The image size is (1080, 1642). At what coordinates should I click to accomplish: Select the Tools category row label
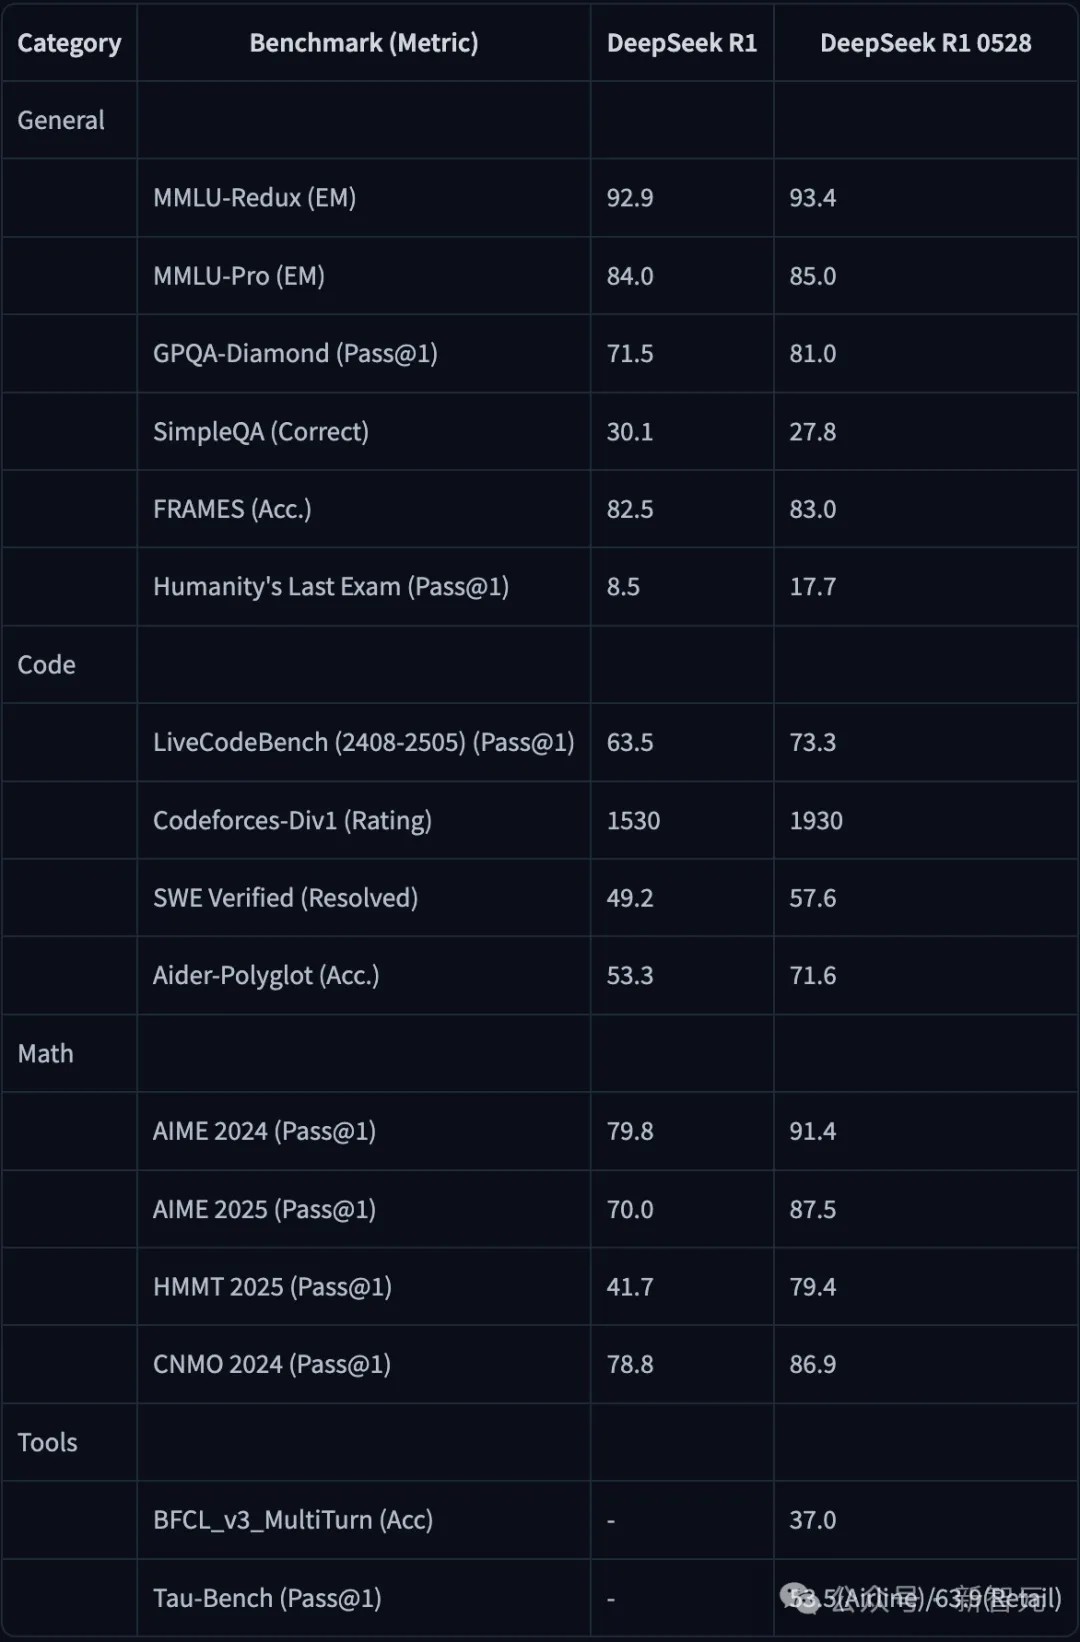click(x=47, y=1442)
